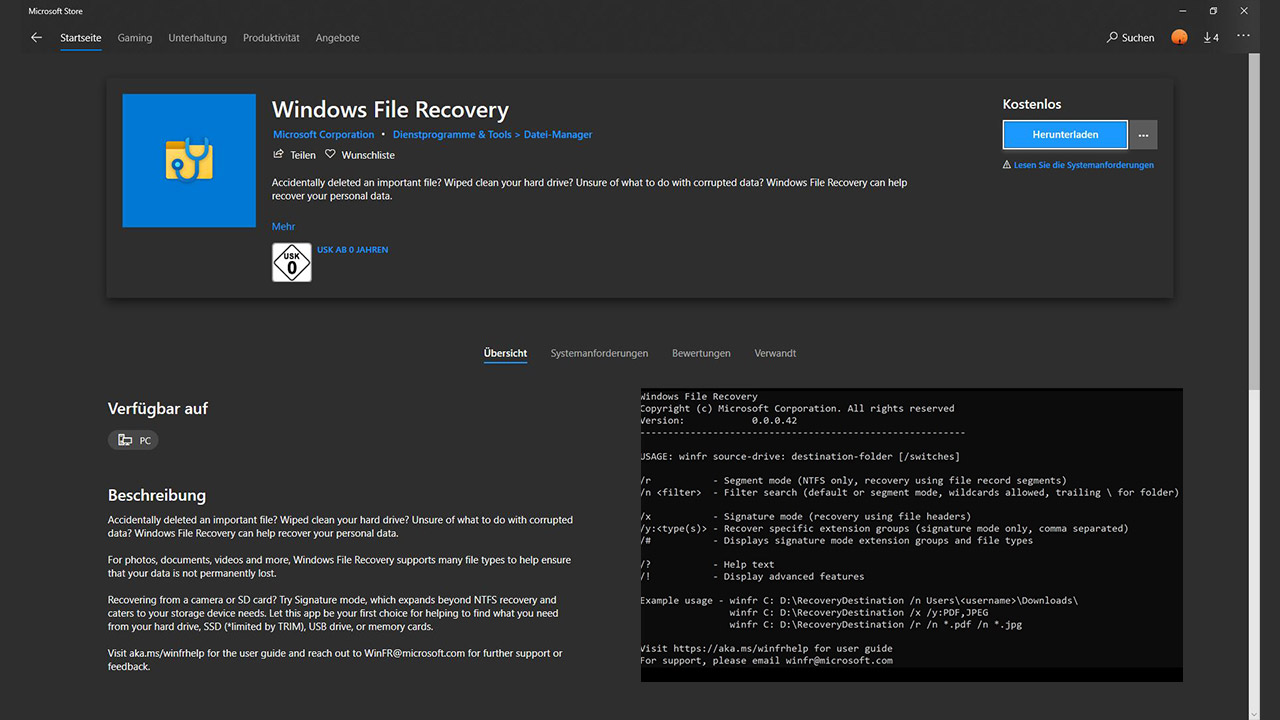Navigate back with the arrow icon
The height and width of the screenshot is (720, 1280).
(36, 37)
